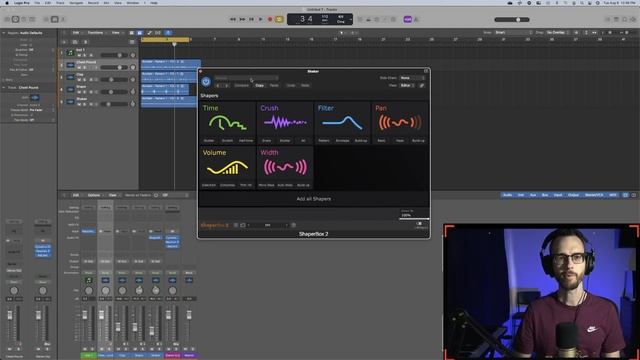
Task: Open the List Editors button
Action: [x=608, y=19]
